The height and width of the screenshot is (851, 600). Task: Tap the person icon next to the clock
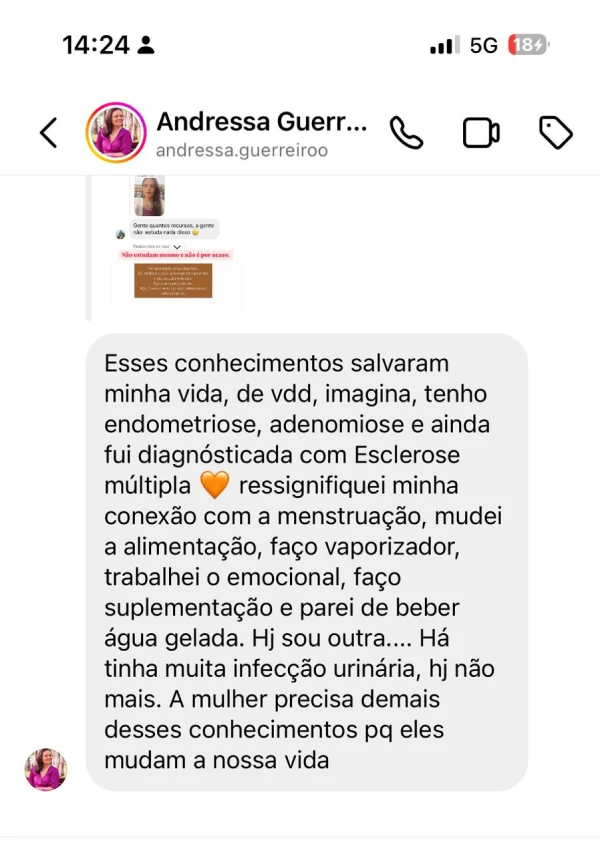(145, 45)
